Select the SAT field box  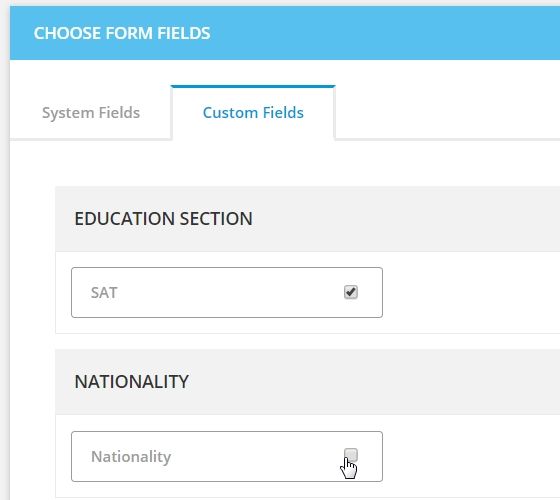227,292
